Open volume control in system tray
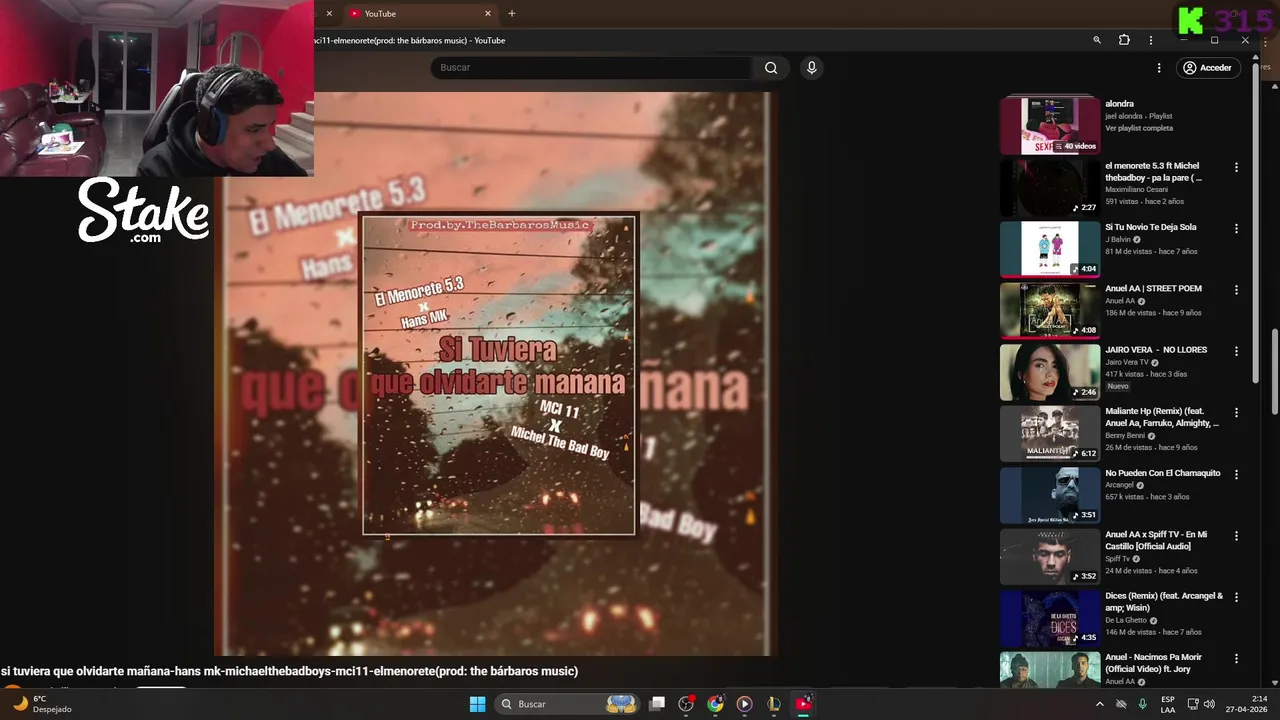 (1209, 704)
